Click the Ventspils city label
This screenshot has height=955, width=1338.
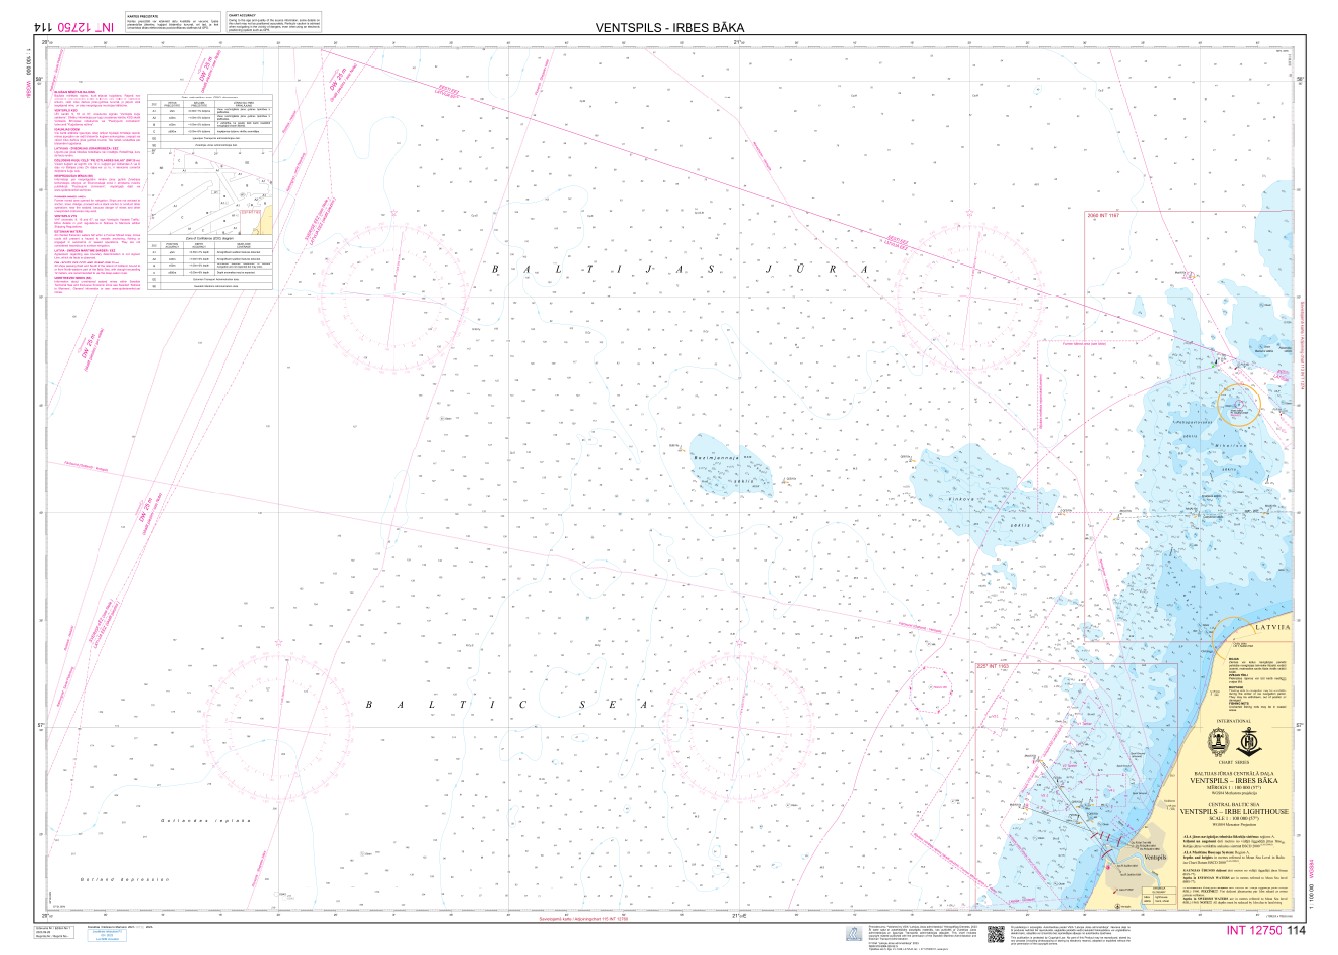[x=1122, y=857]
